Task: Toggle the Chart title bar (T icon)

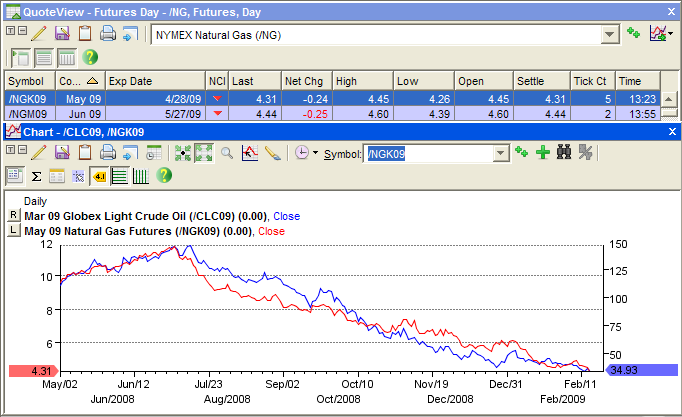Action: [x=10, y=149]
